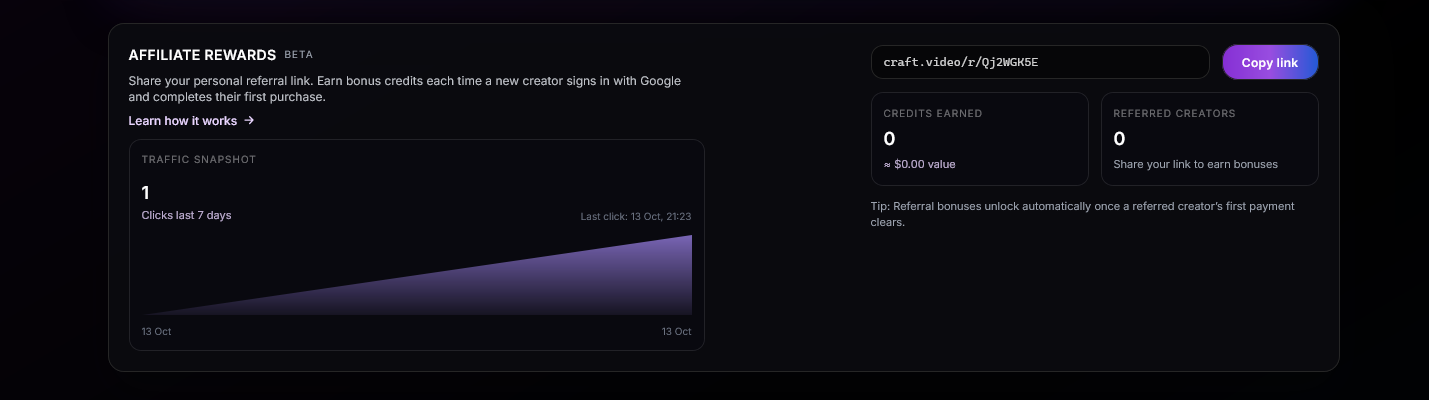Click the TRAFFIC SNAPSHOT label

point(199,159)
